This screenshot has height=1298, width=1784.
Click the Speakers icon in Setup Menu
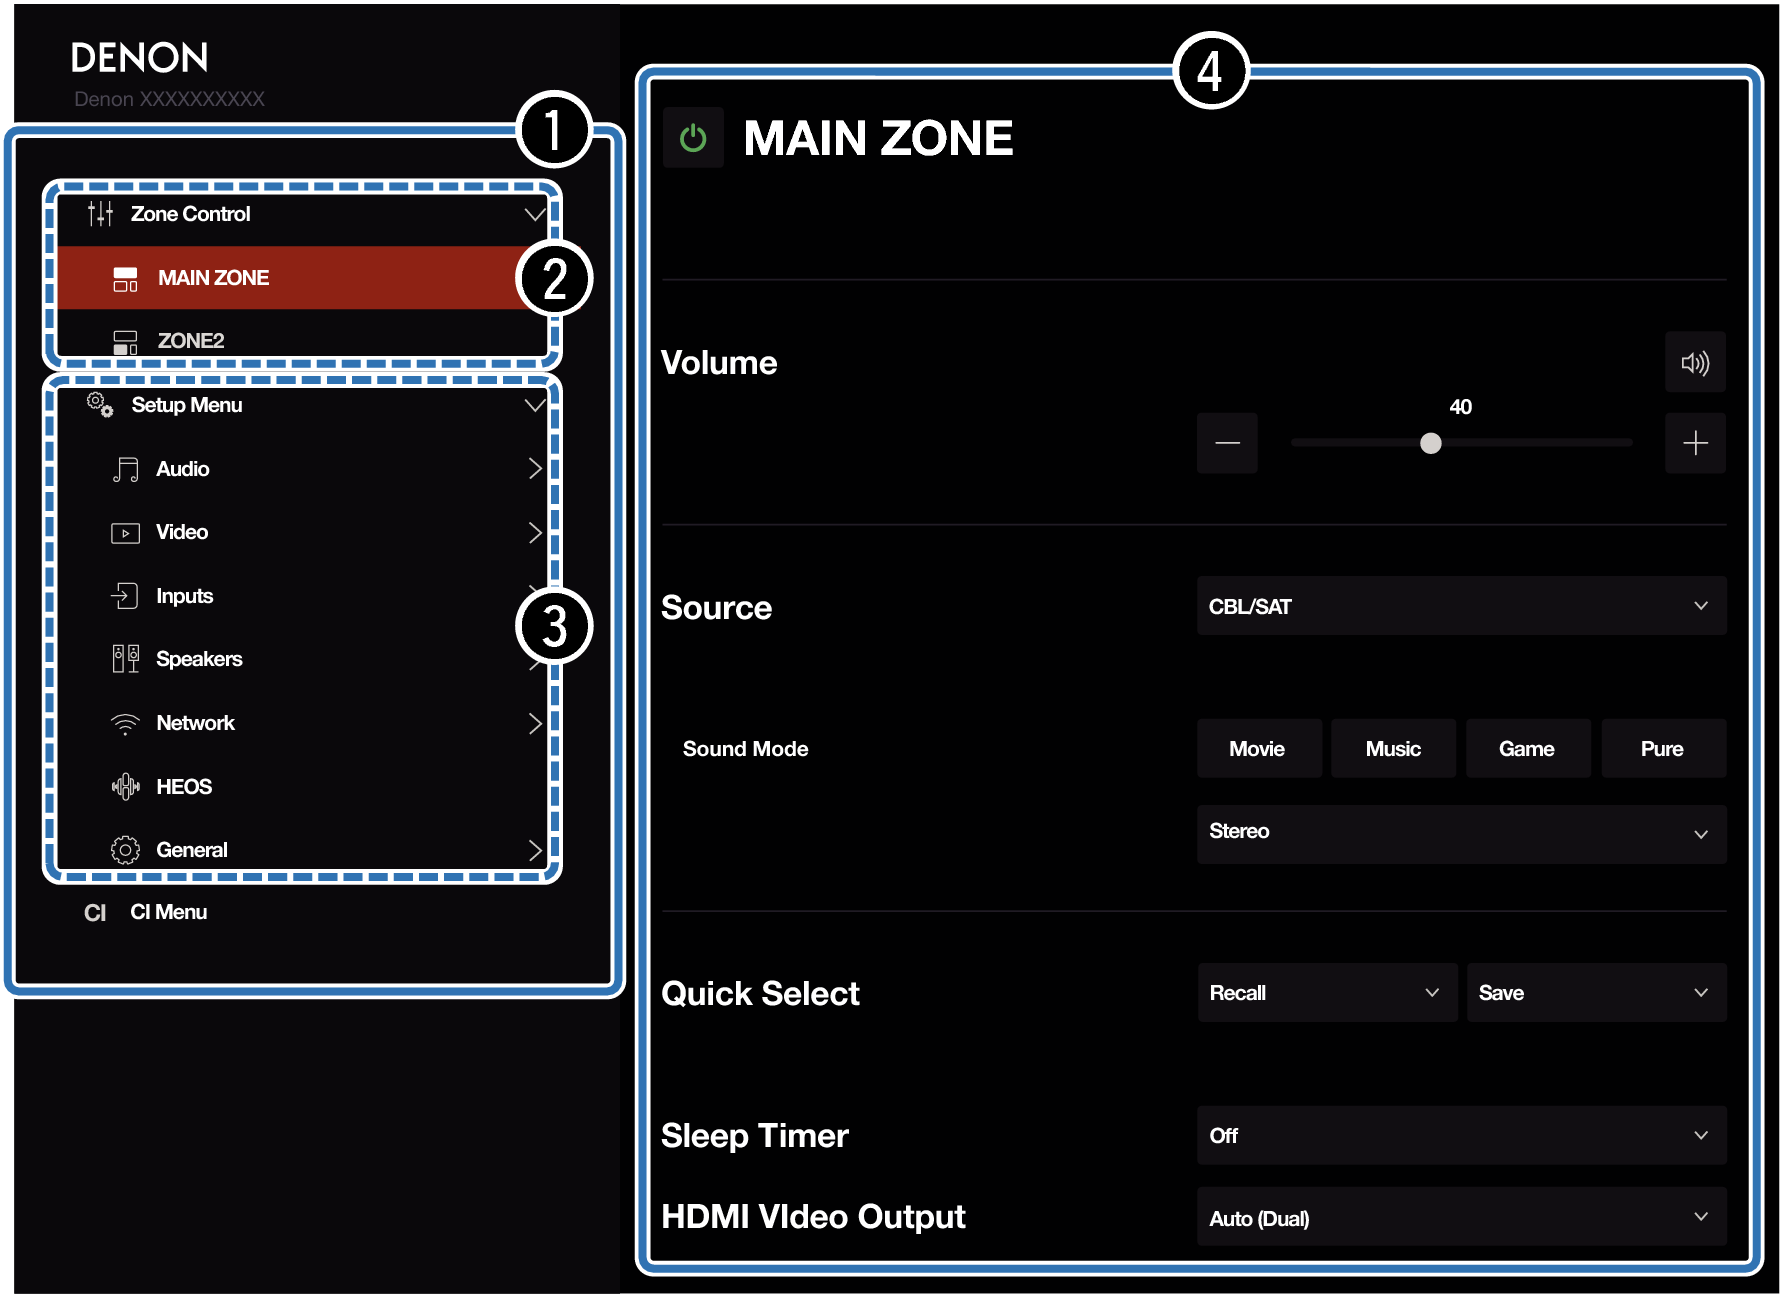[x=125, y=659]
